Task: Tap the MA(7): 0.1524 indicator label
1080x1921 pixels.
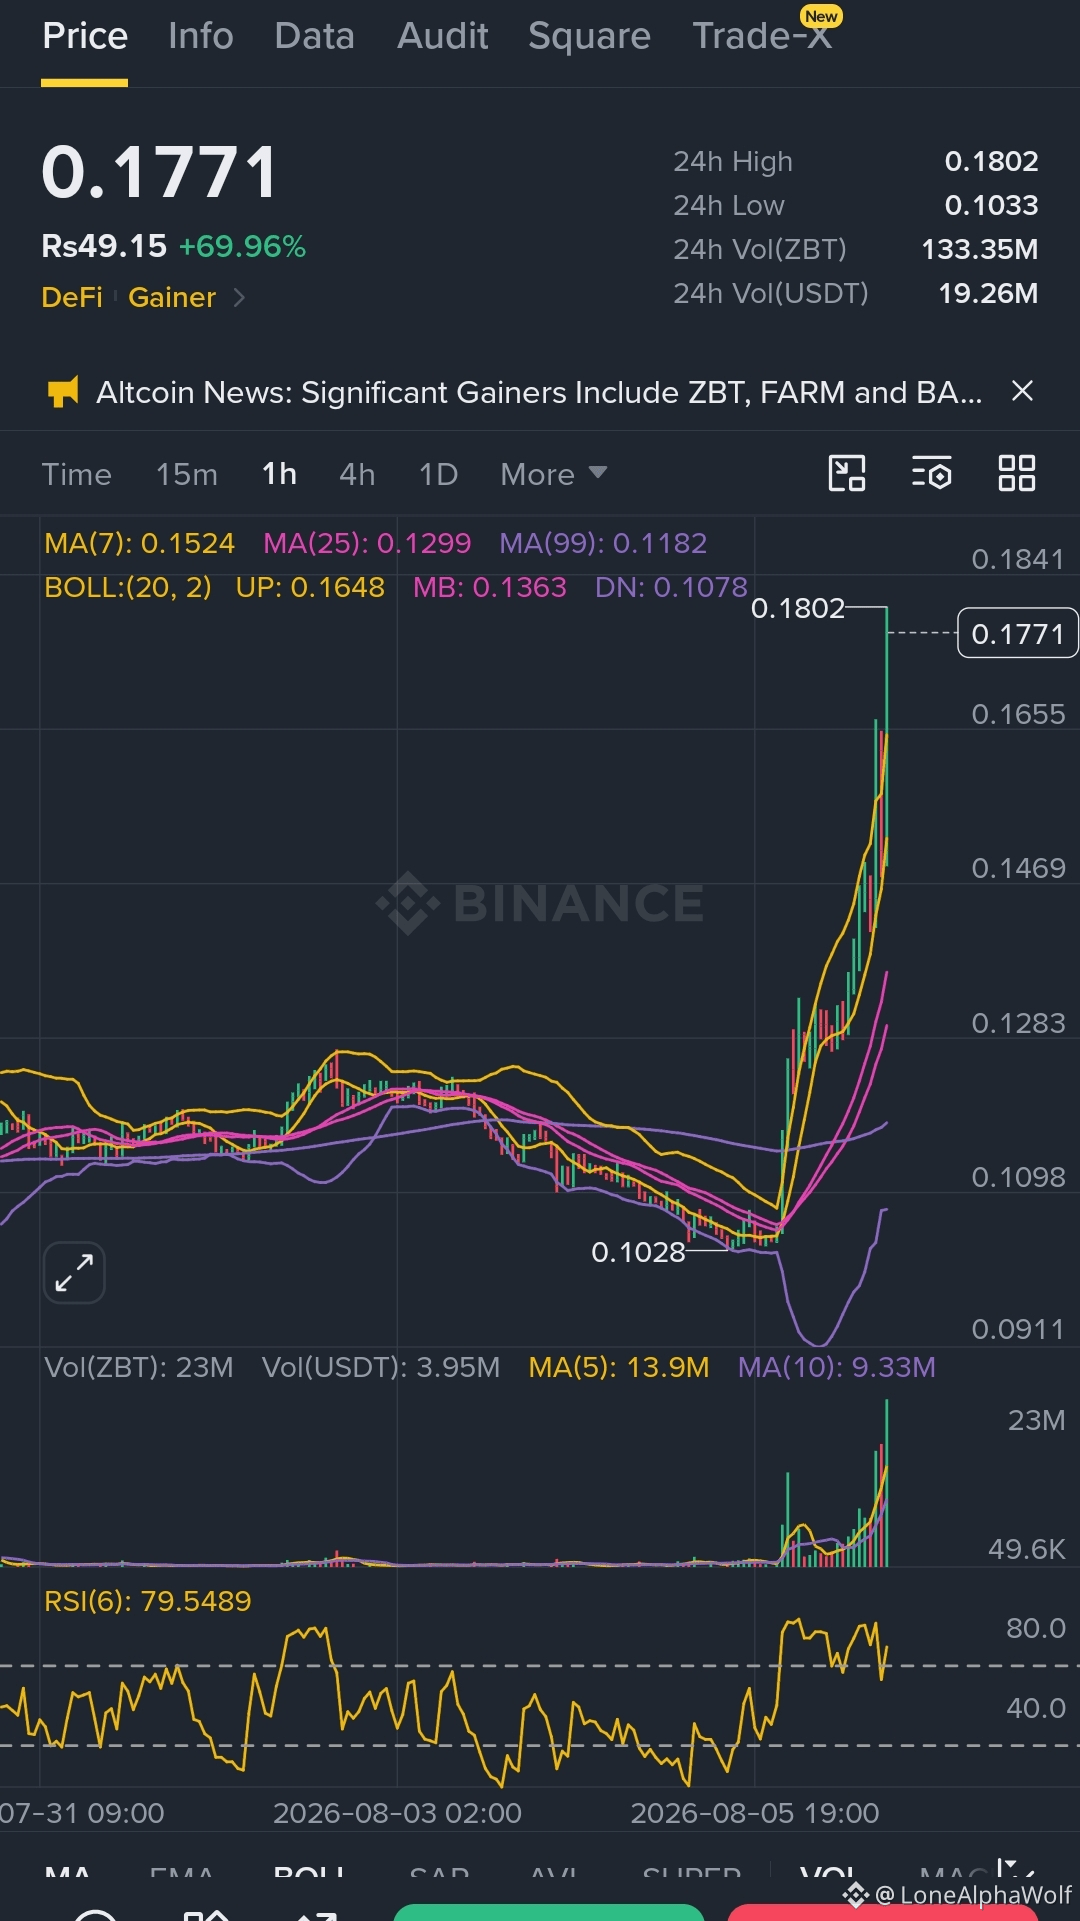Action: 140,543
